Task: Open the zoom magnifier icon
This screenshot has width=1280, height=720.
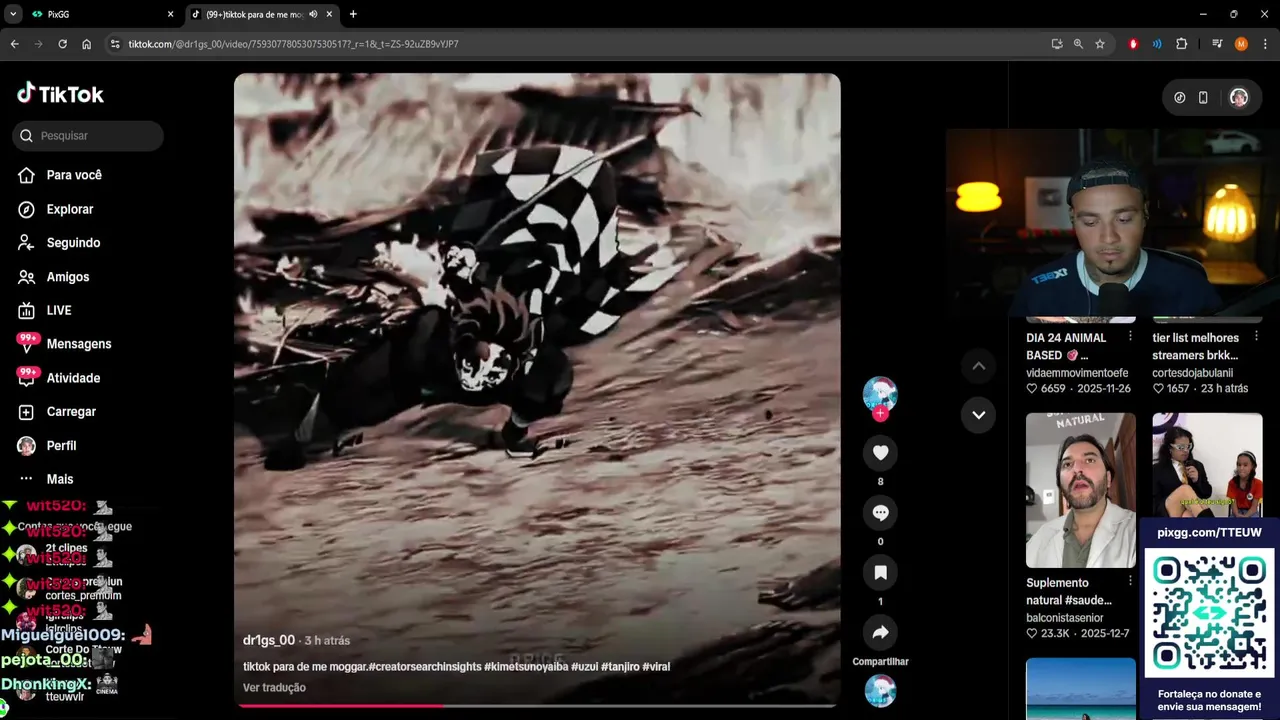Action: pyautogui.click(x=1078, y=44)
